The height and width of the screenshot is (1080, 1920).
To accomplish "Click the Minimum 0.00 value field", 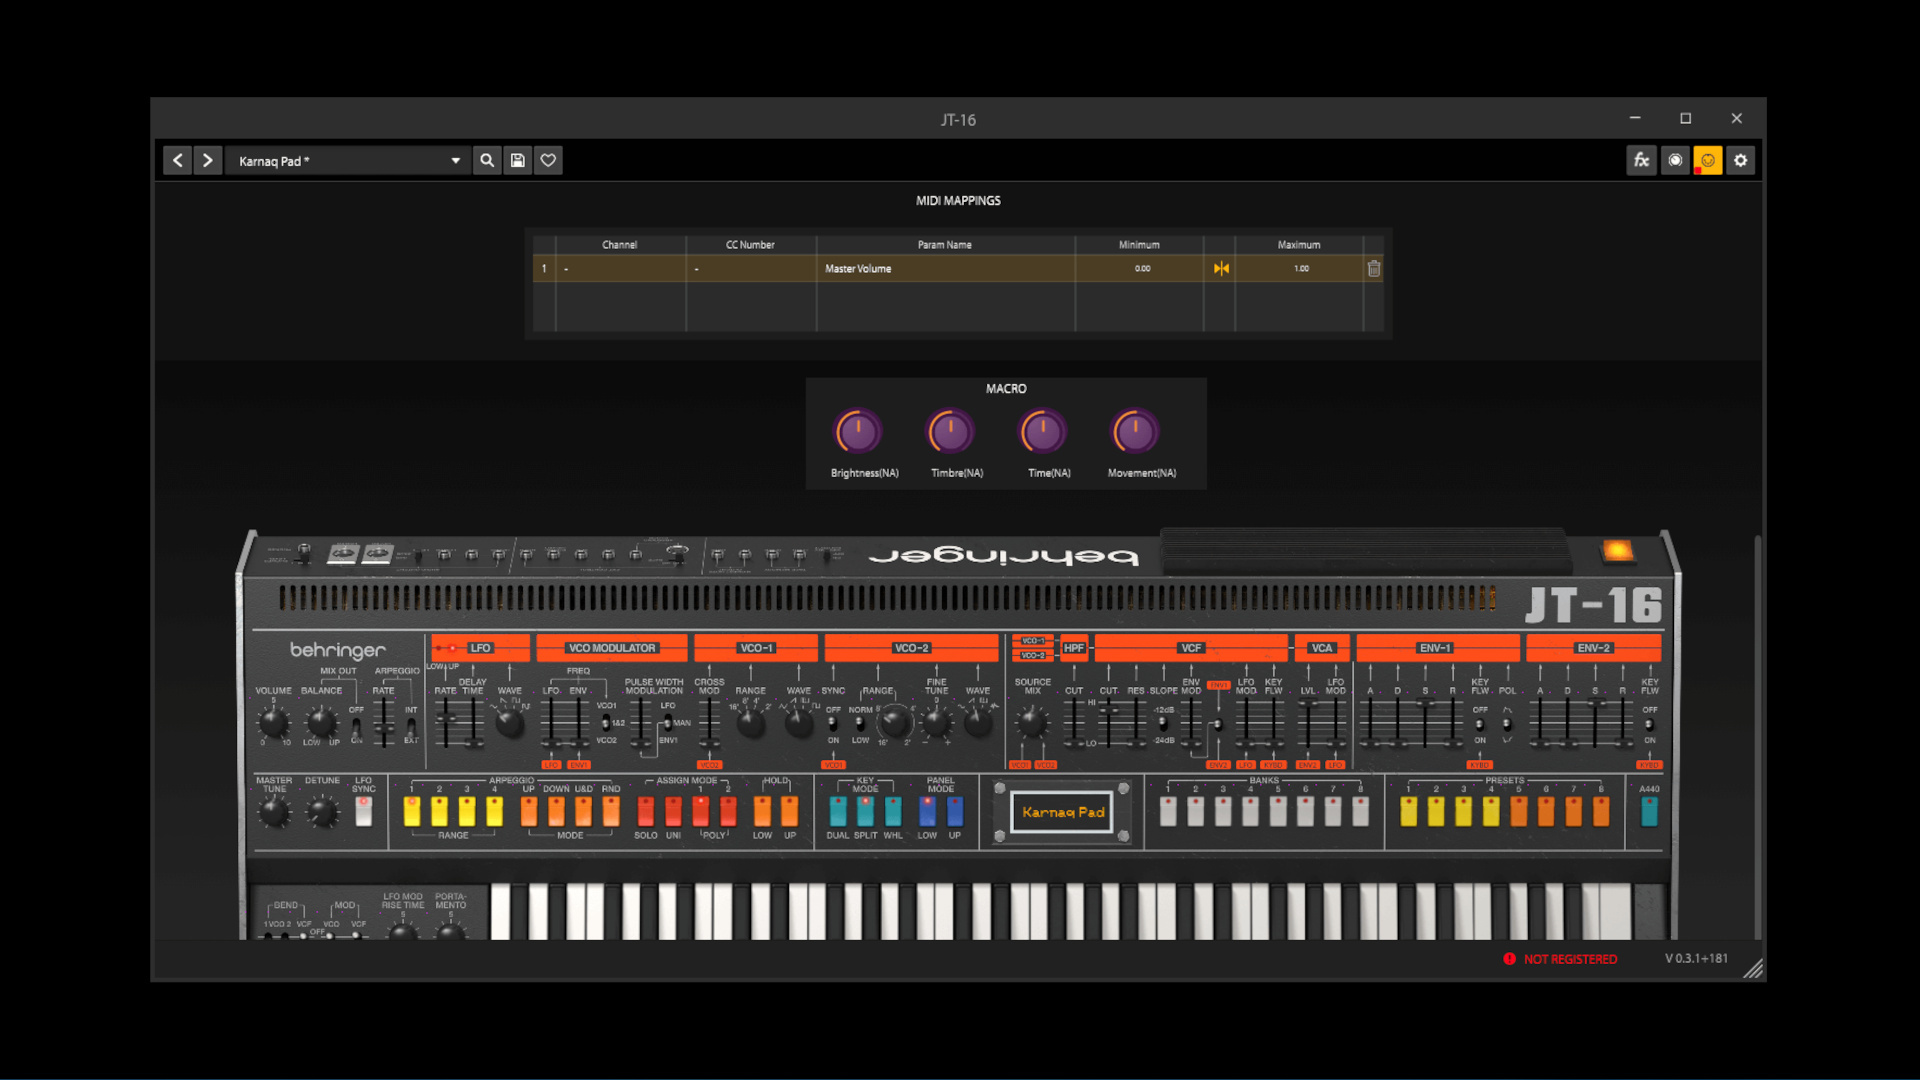I will tap(1141, 268).
